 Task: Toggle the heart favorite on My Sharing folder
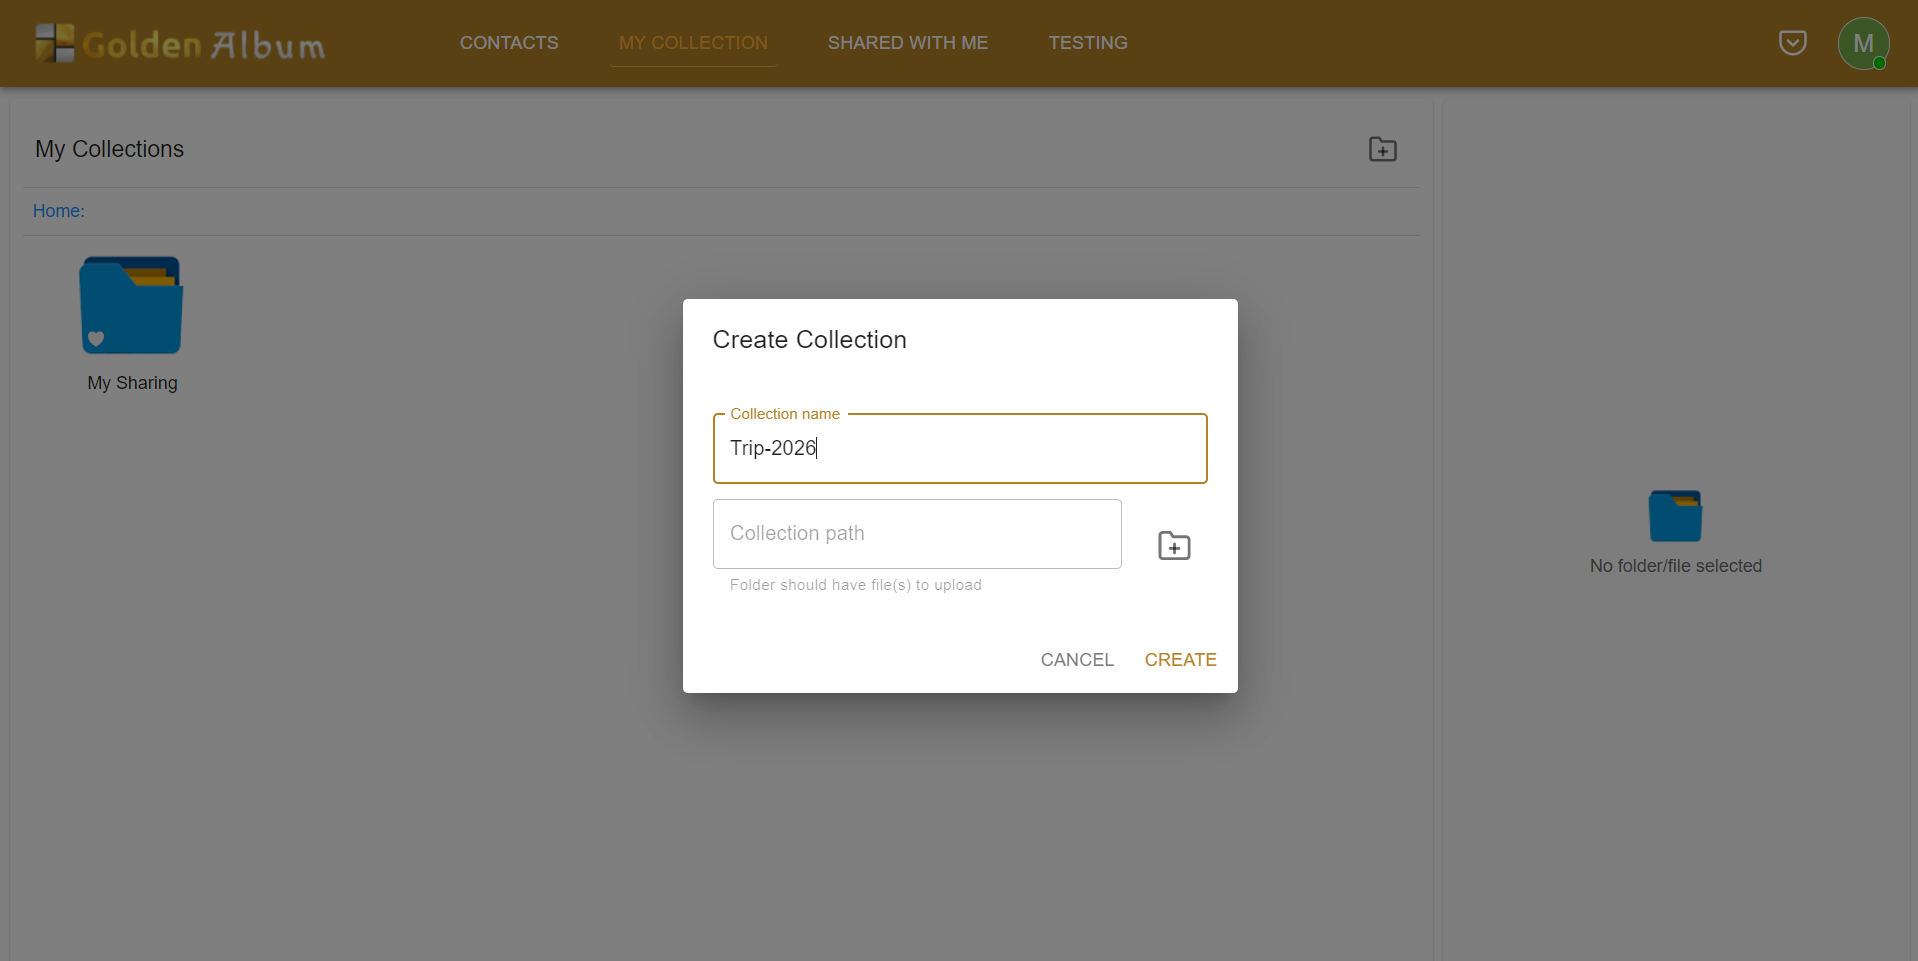(95, 339)
